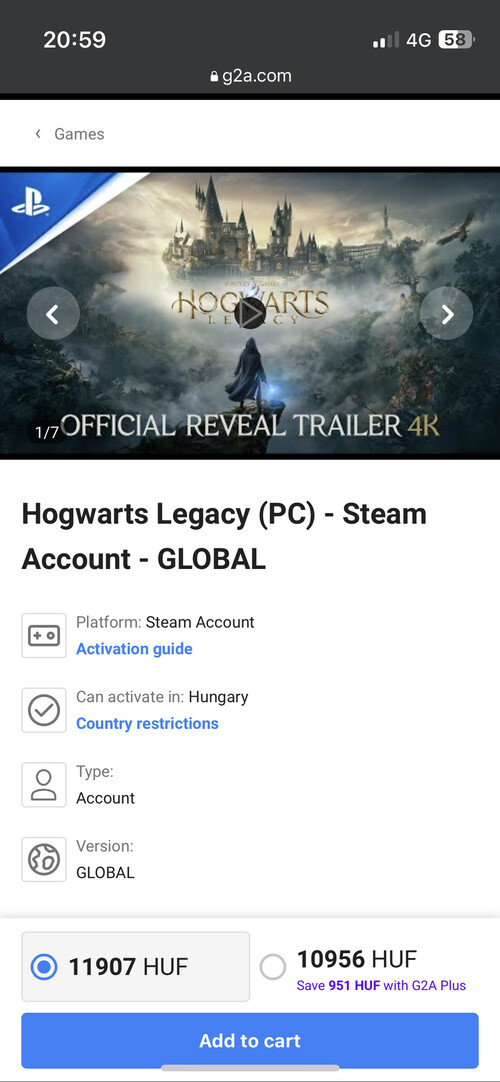
Task: Select the 11907 HUF price option
Action: point(136,966)
